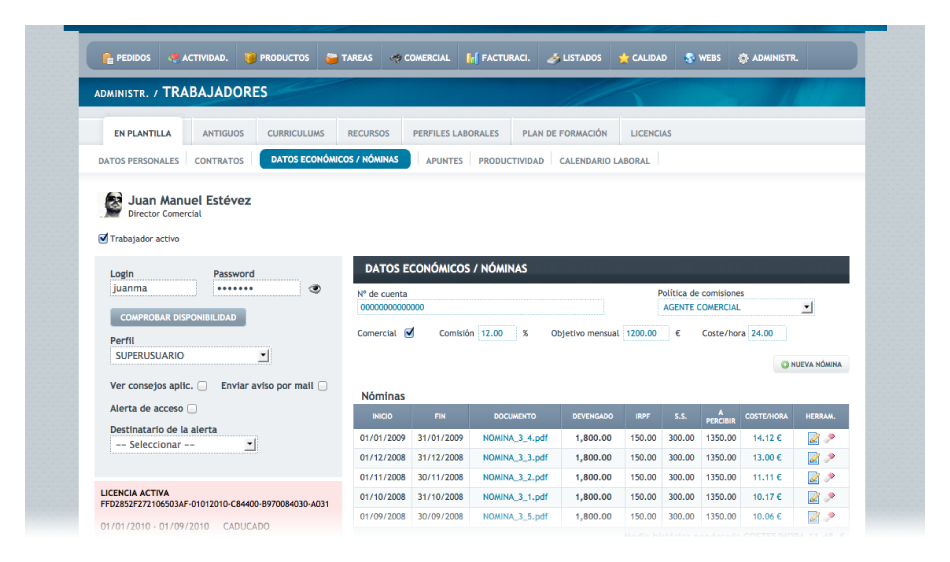
Task: Open Contratos subtab
Action: point(219,161)
